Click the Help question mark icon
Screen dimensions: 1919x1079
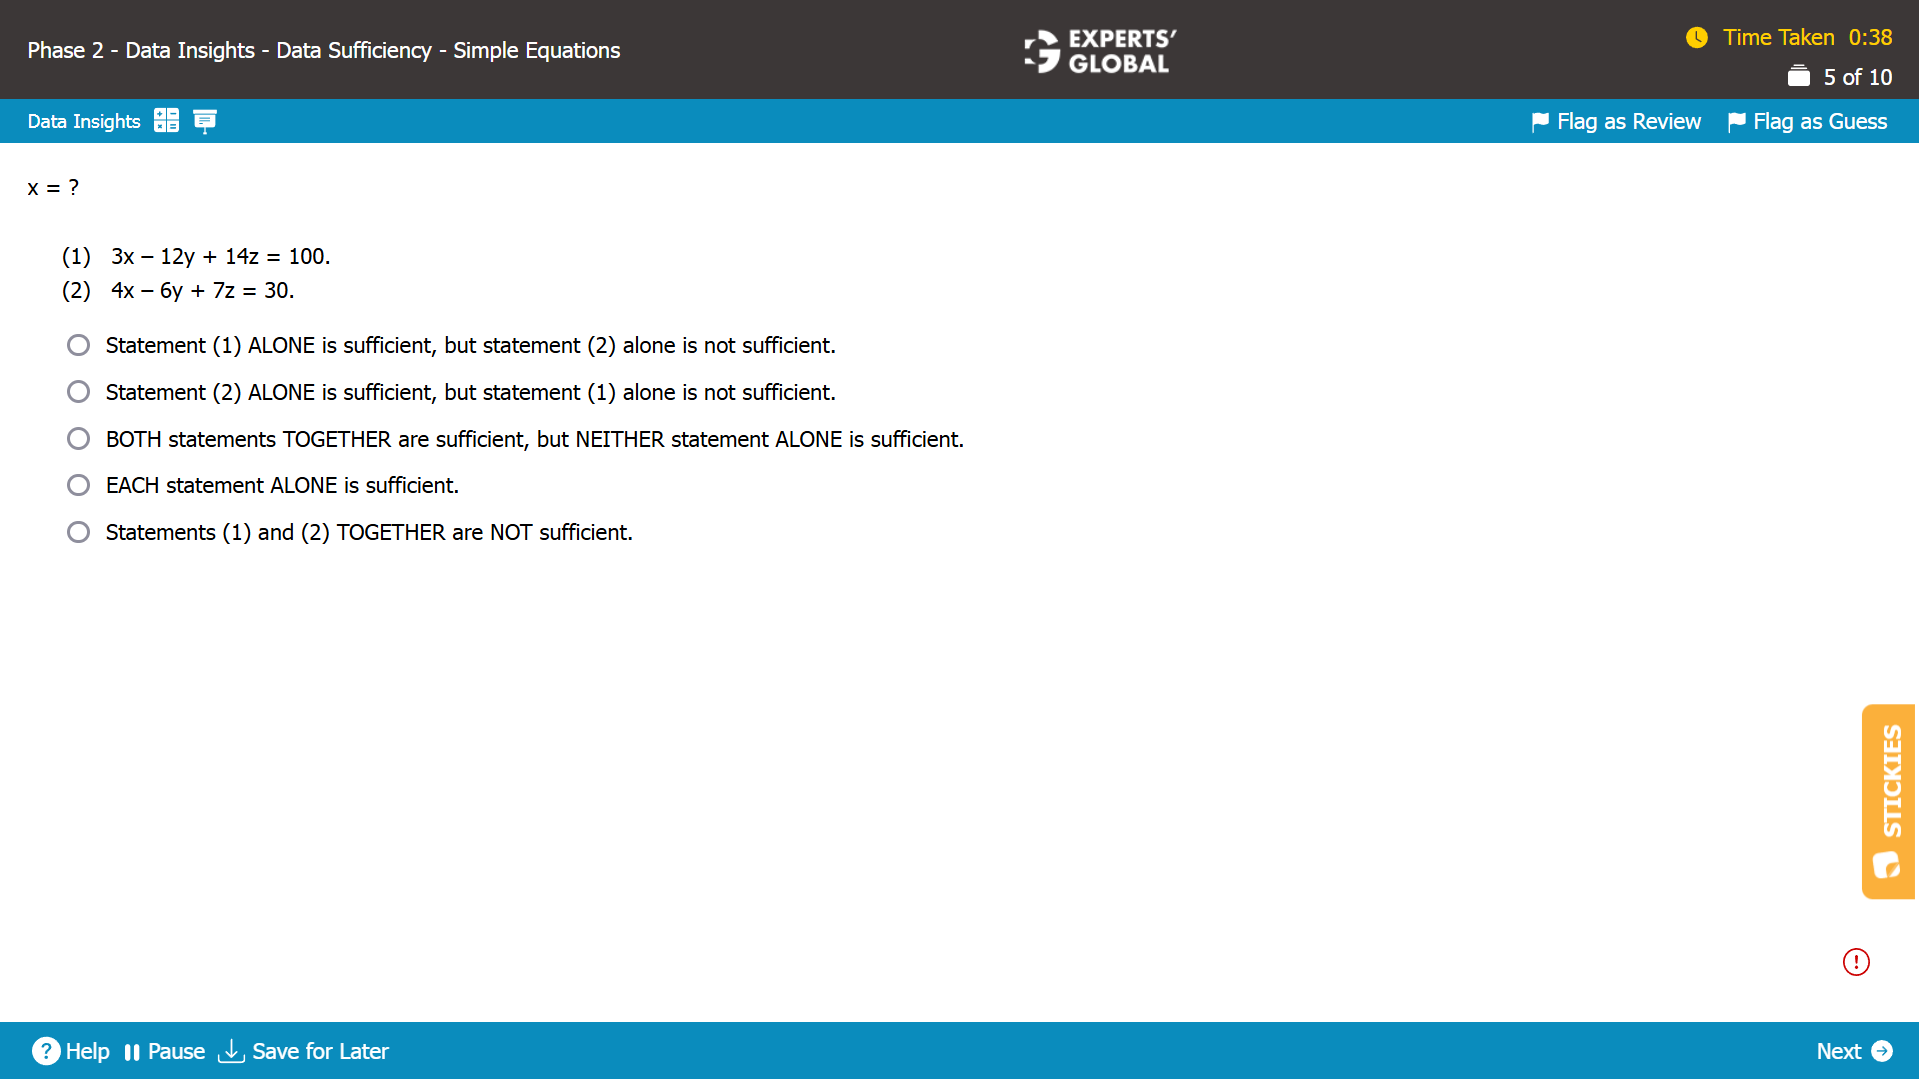point(47,1051)
